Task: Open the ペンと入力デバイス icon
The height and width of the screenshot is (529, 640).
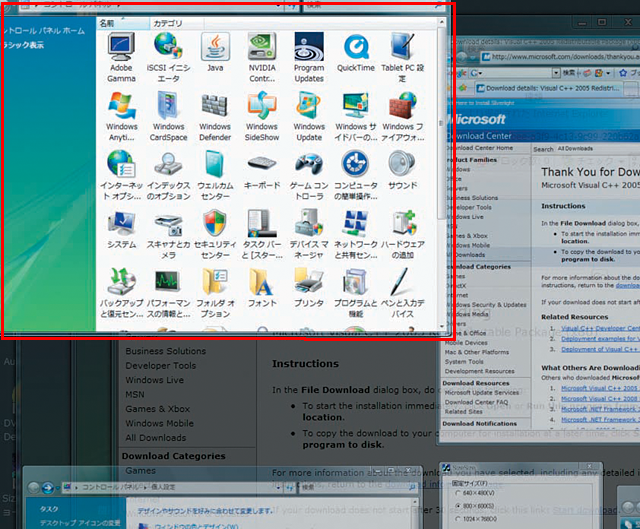Action: coord(402,293)
